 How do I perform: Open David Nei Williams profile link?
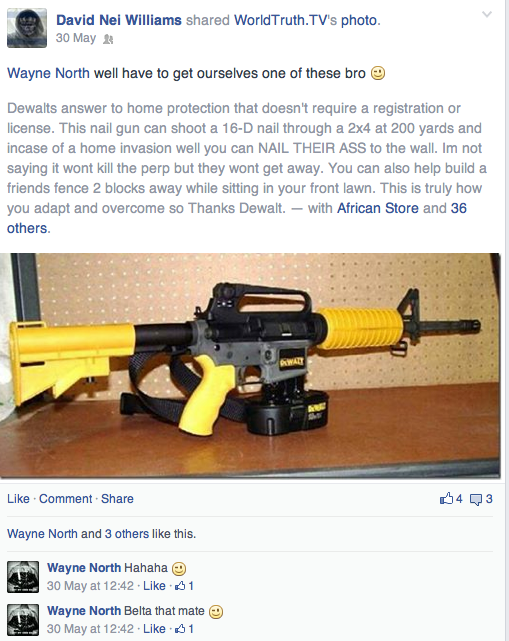[x=119, y=20]
